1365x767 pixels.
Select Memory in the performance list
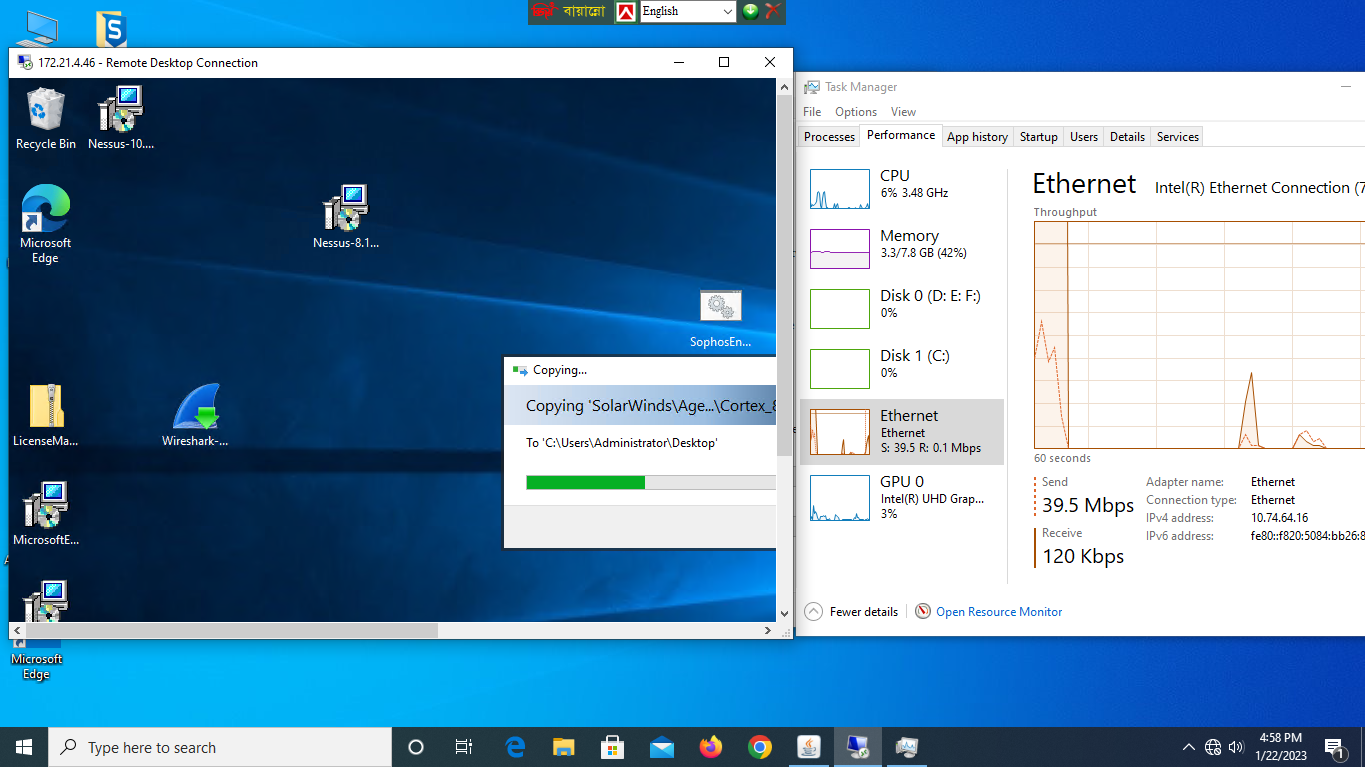pos(902,249)
